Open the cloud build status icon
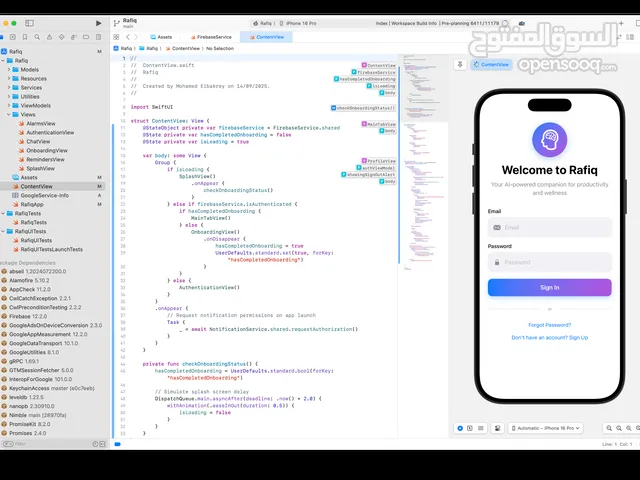 coord(522,23)
